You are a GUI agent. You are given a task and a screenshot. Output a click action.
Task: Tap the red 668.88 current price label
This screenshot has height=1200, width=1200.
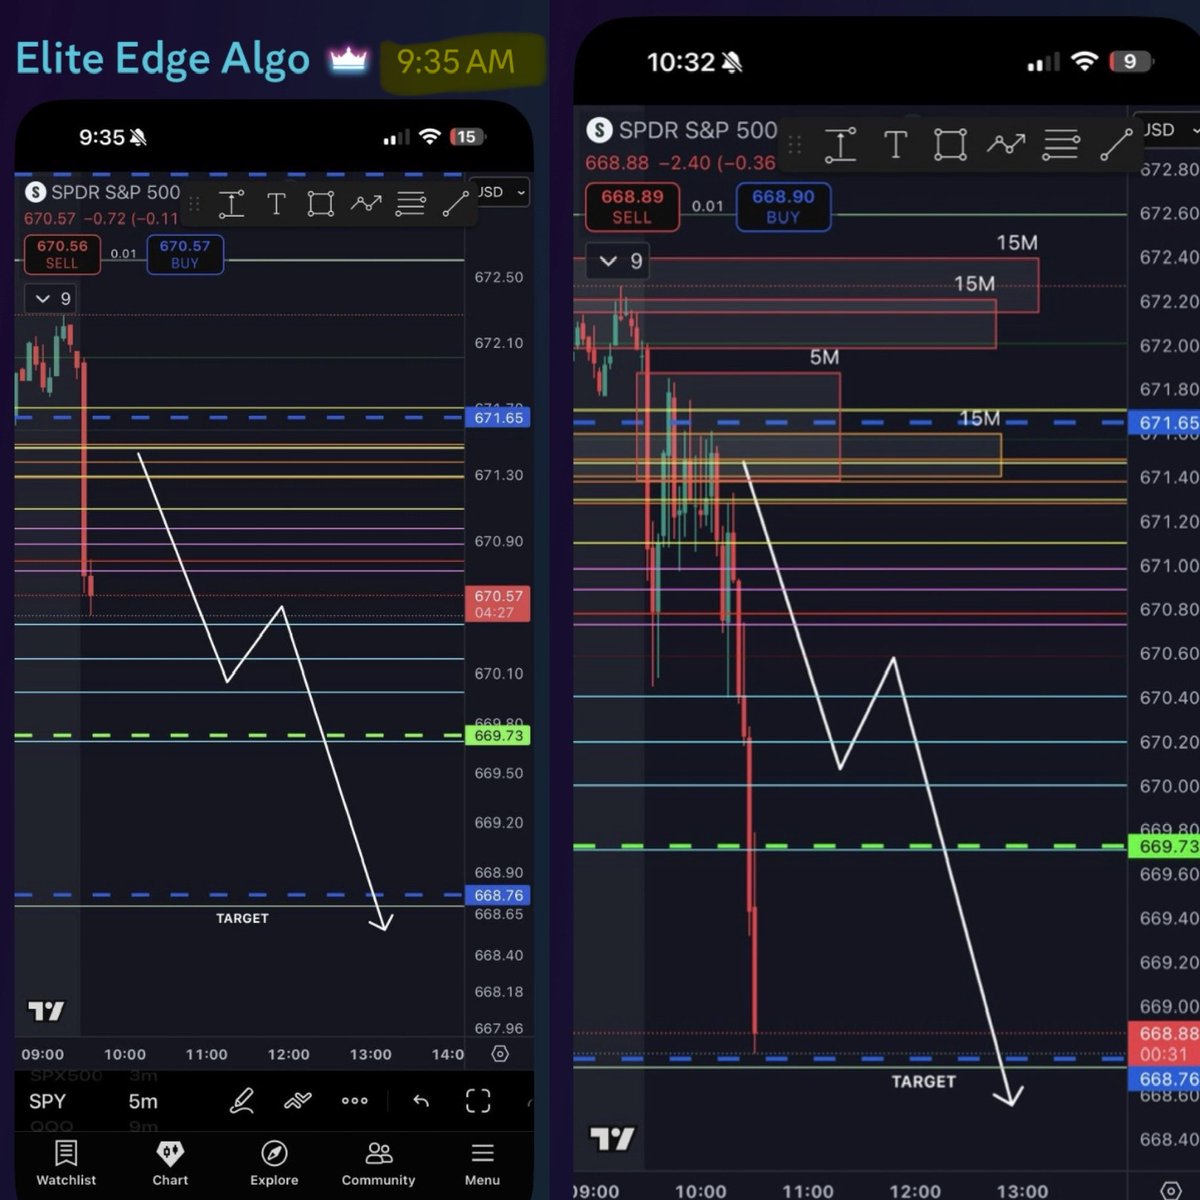1164,1044
